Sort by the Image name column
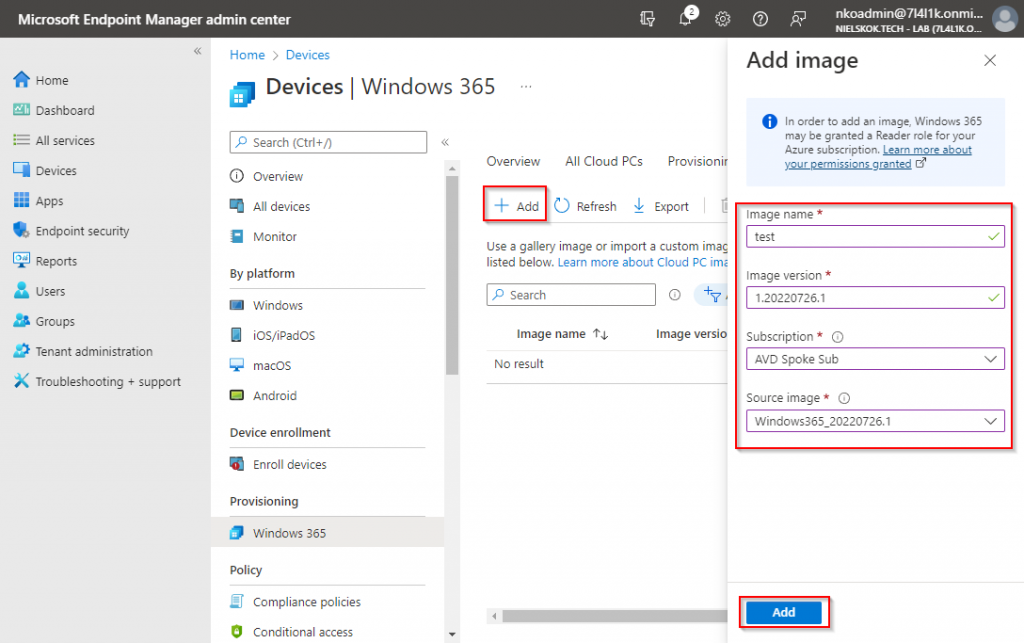Image resolution: width=1024 pixels, height=643 pixels. 562,334
